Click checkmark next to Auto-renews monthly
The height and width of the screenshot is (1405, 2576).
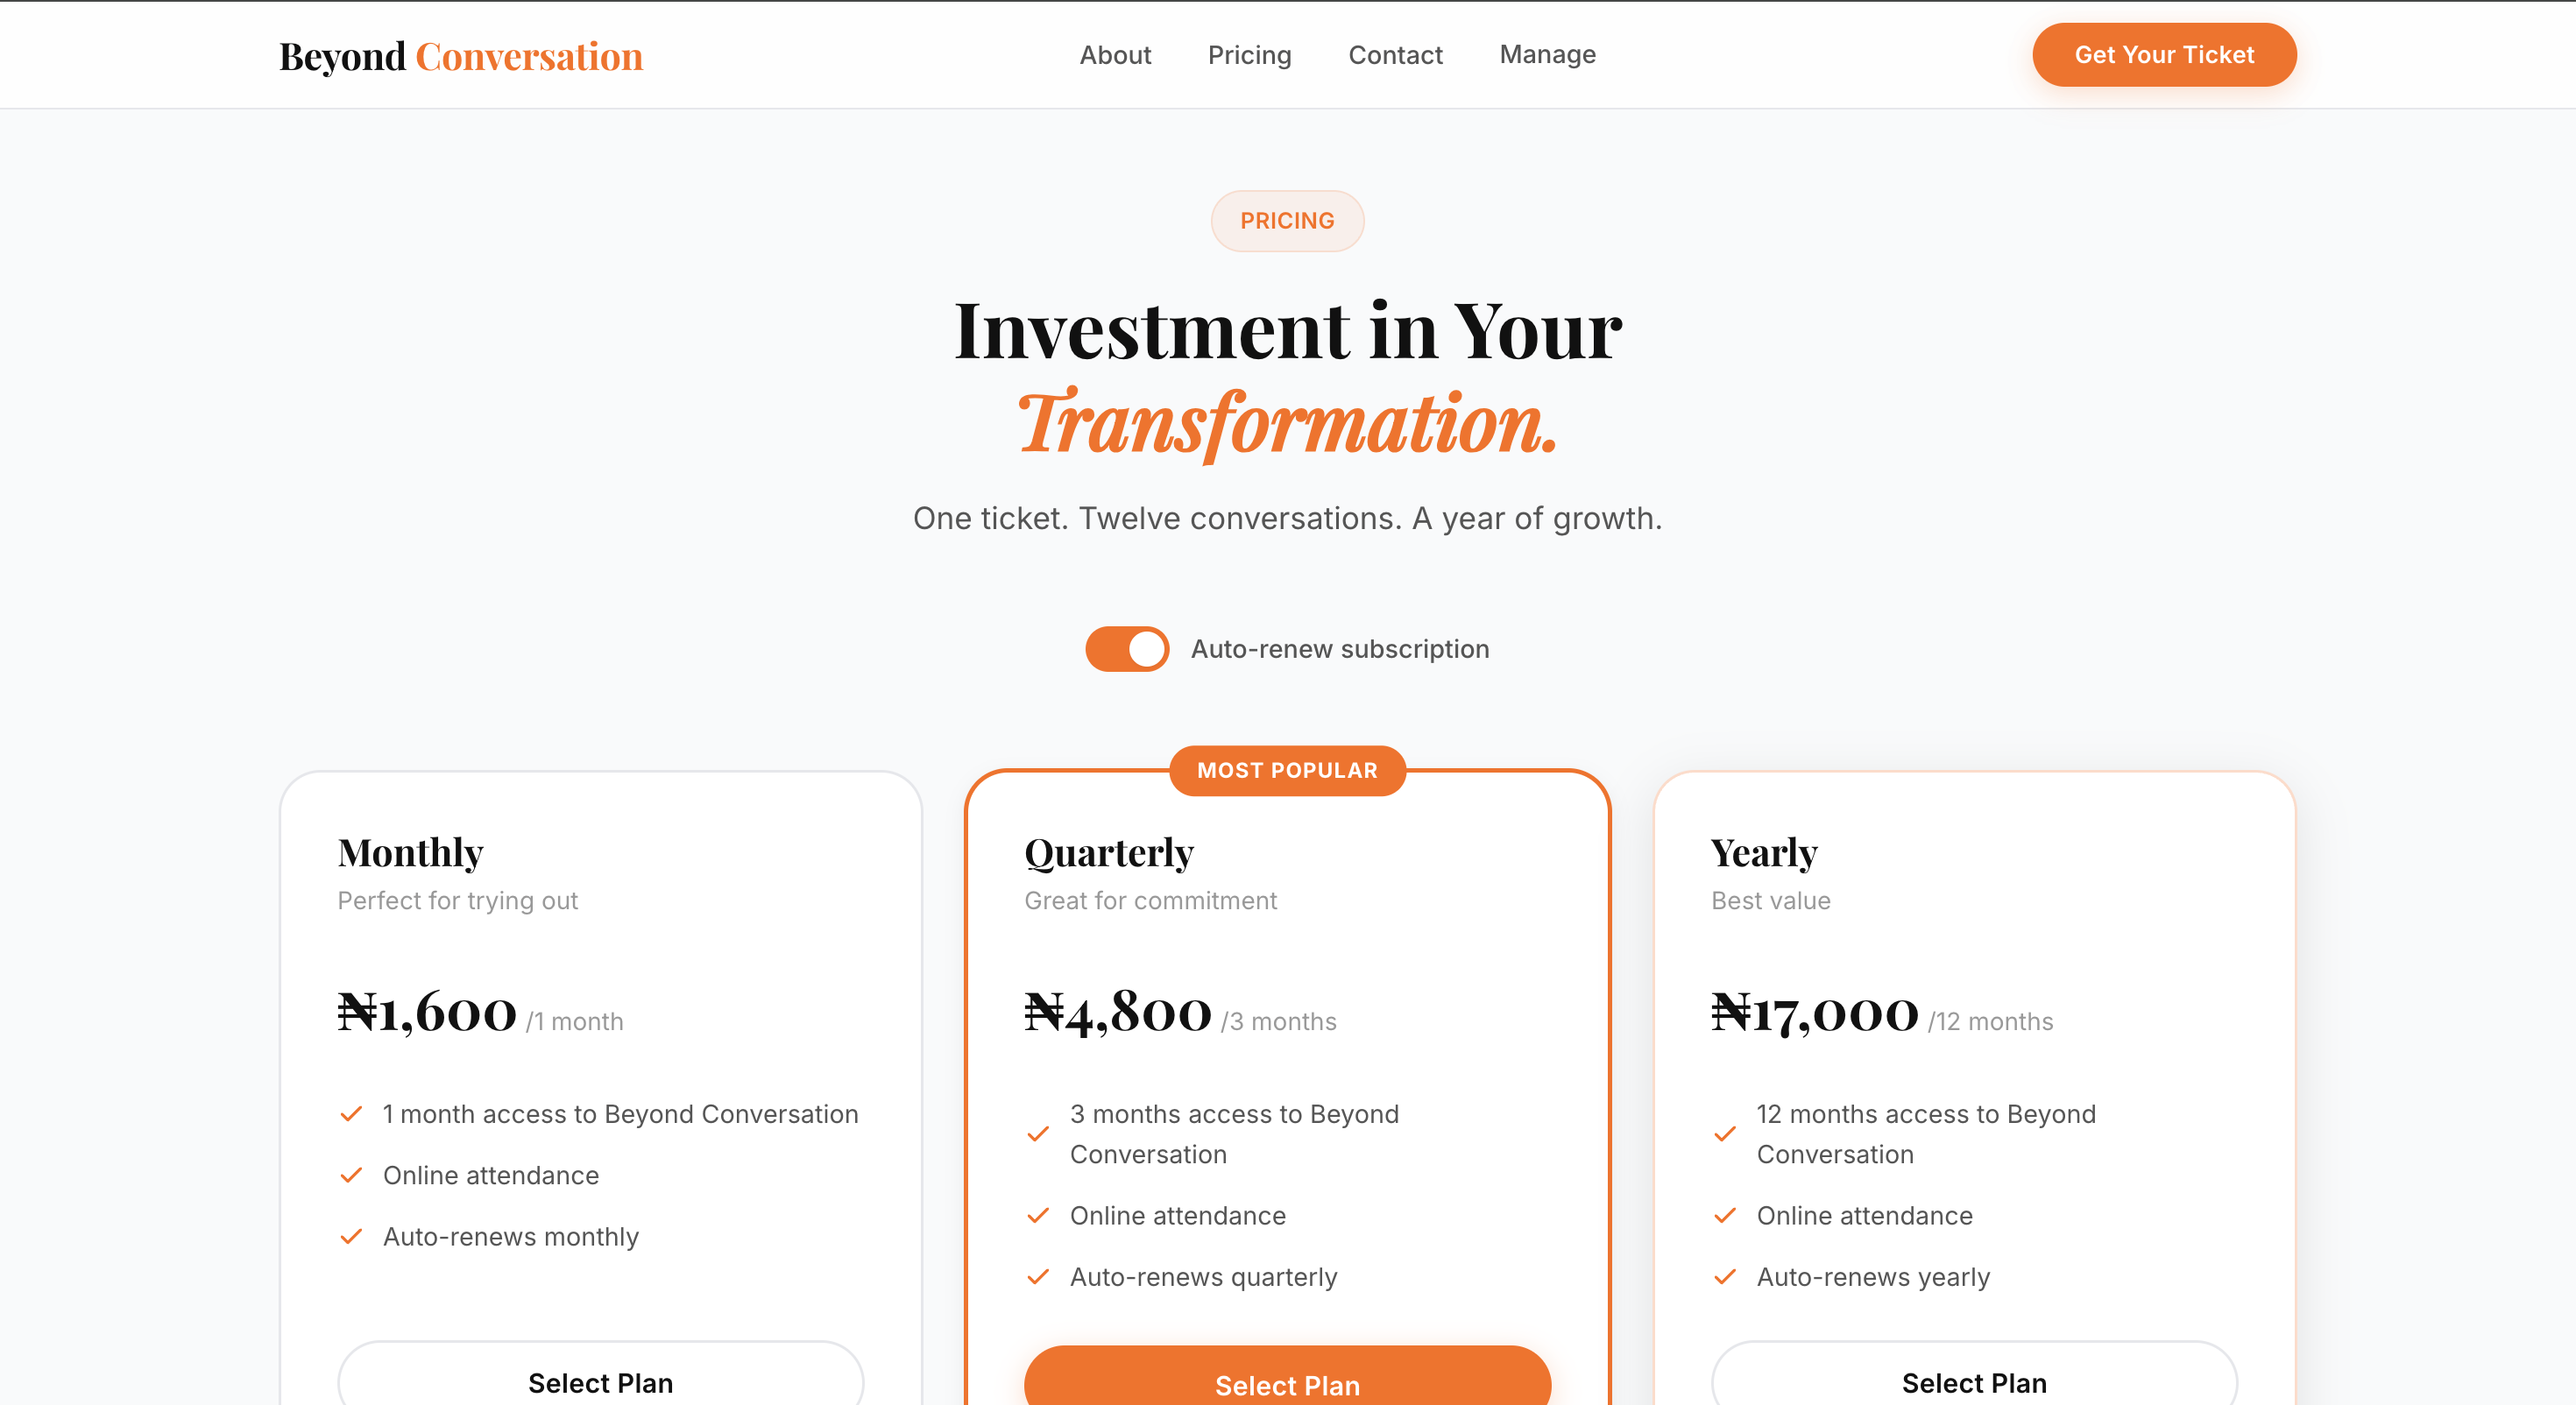tap(351, 1237)
